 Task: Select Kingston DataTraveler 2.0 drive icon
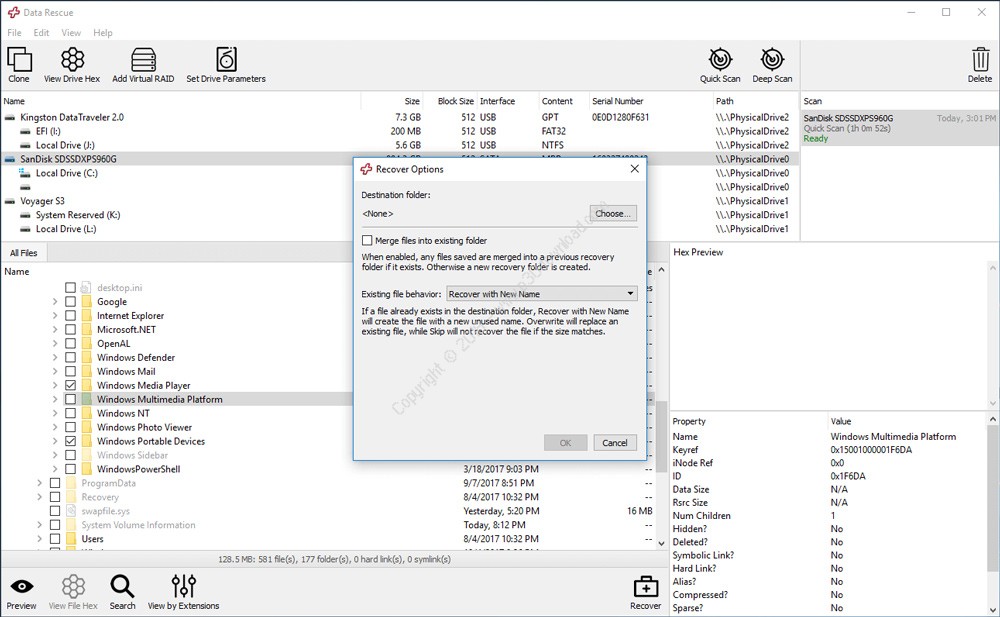click(x=10, y=117)
